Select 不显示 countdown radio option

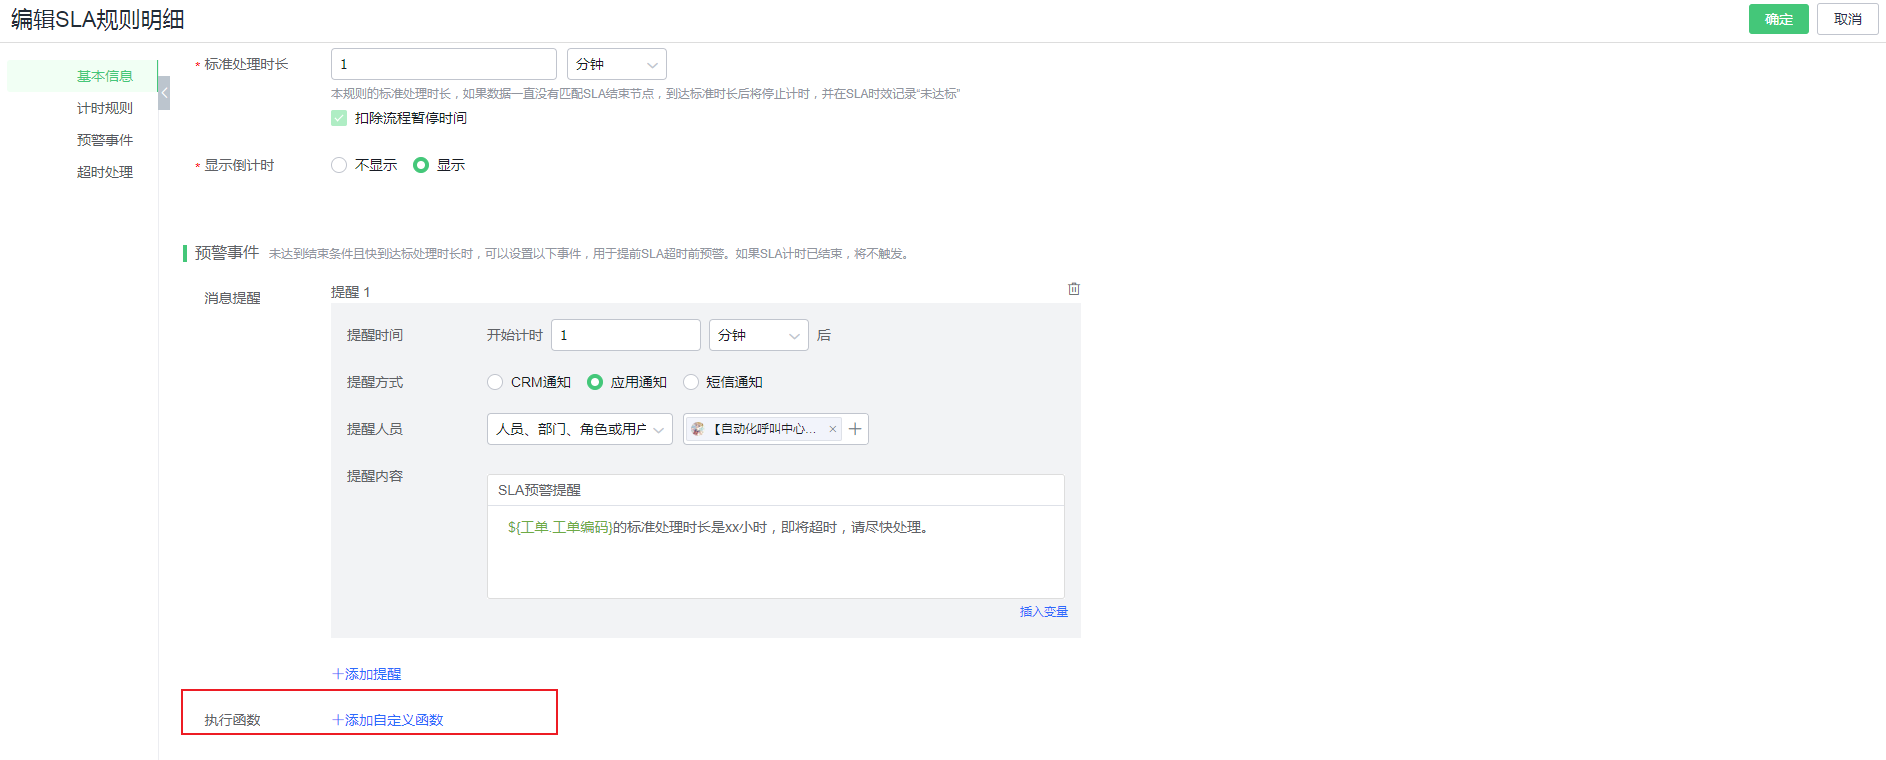[x=340, y=165]
